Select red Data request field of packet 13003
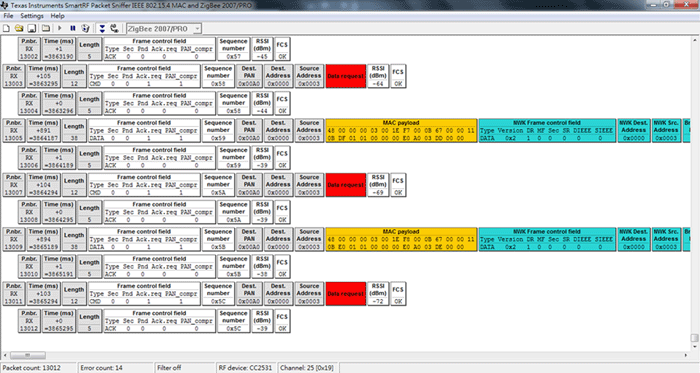The image size is (700, 373). (x=346, y=76)
